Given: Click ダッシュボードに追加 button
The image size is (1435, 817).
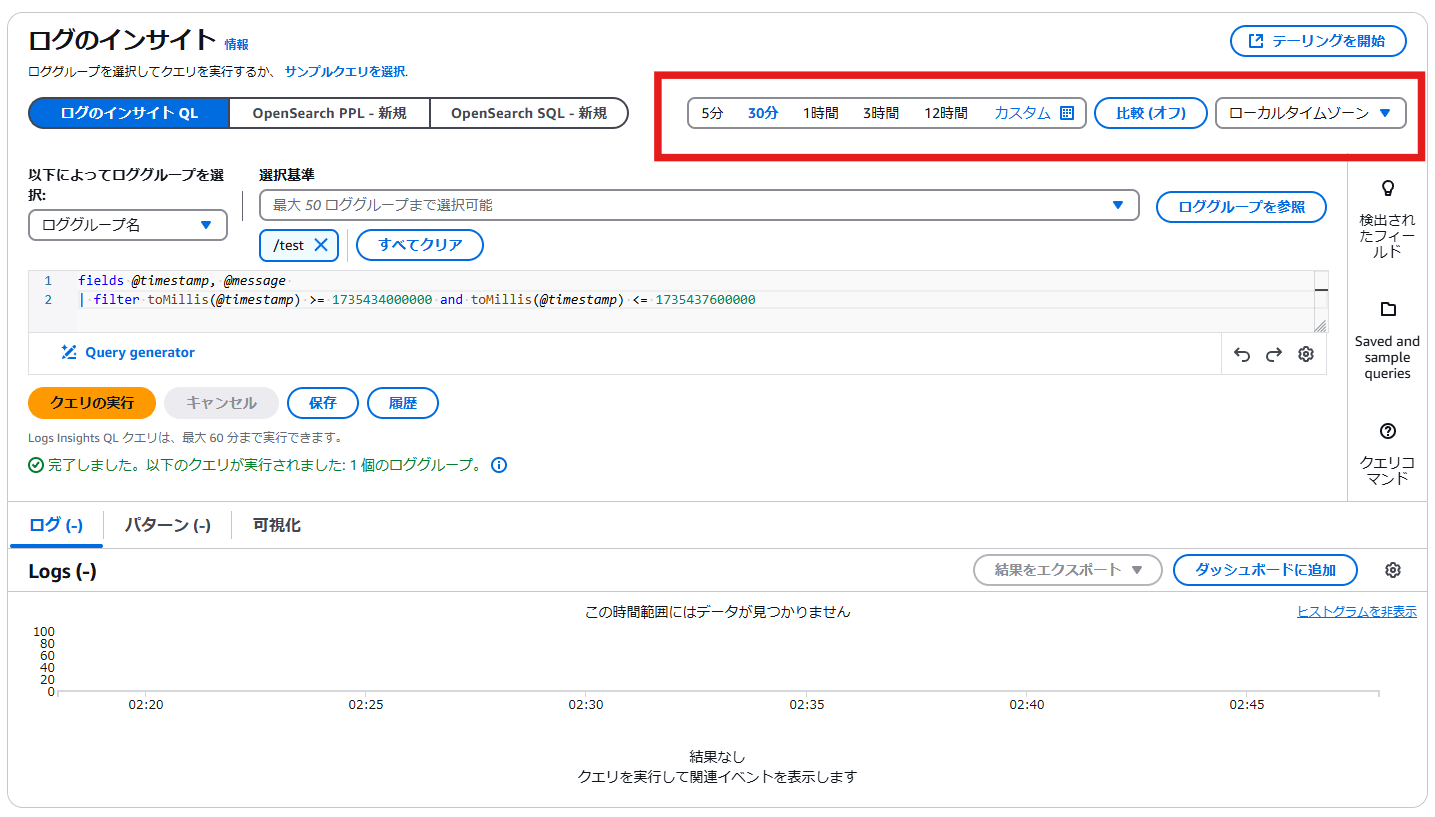Looking at the screenshot, I should pos(1265,570).
